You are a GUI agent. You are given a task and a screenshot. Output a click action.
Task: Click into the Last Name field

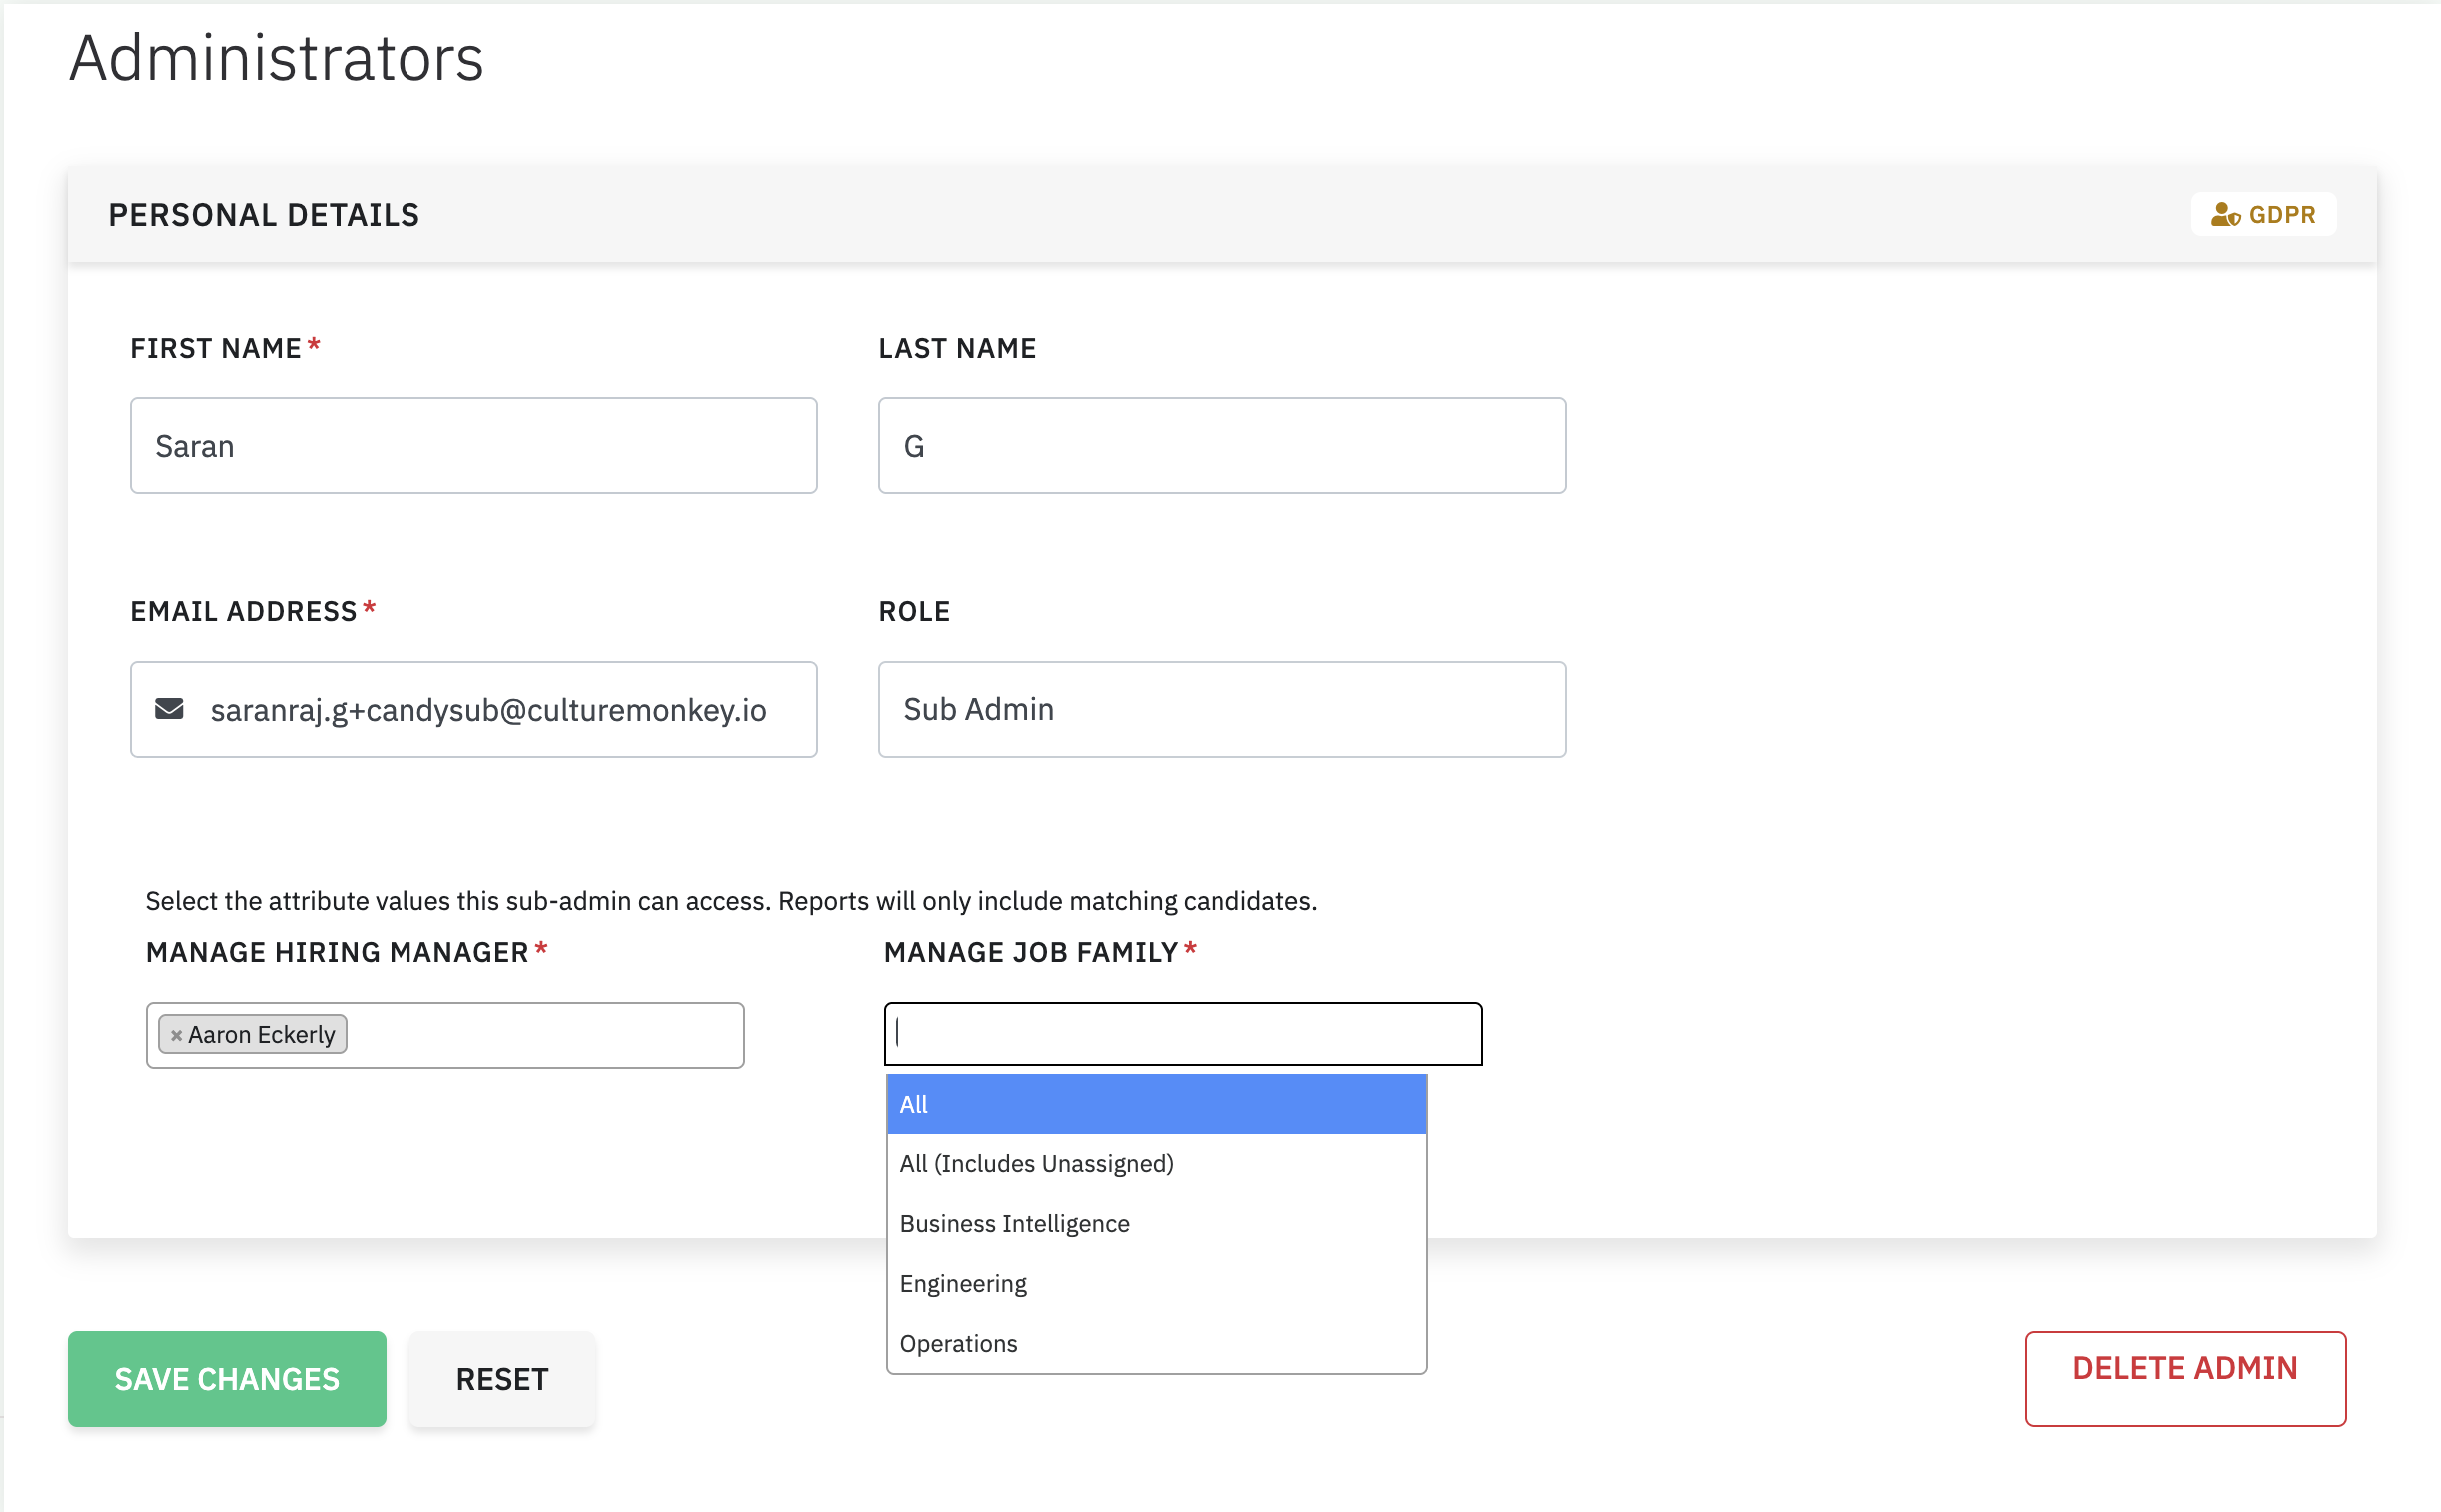point(1221,446)
